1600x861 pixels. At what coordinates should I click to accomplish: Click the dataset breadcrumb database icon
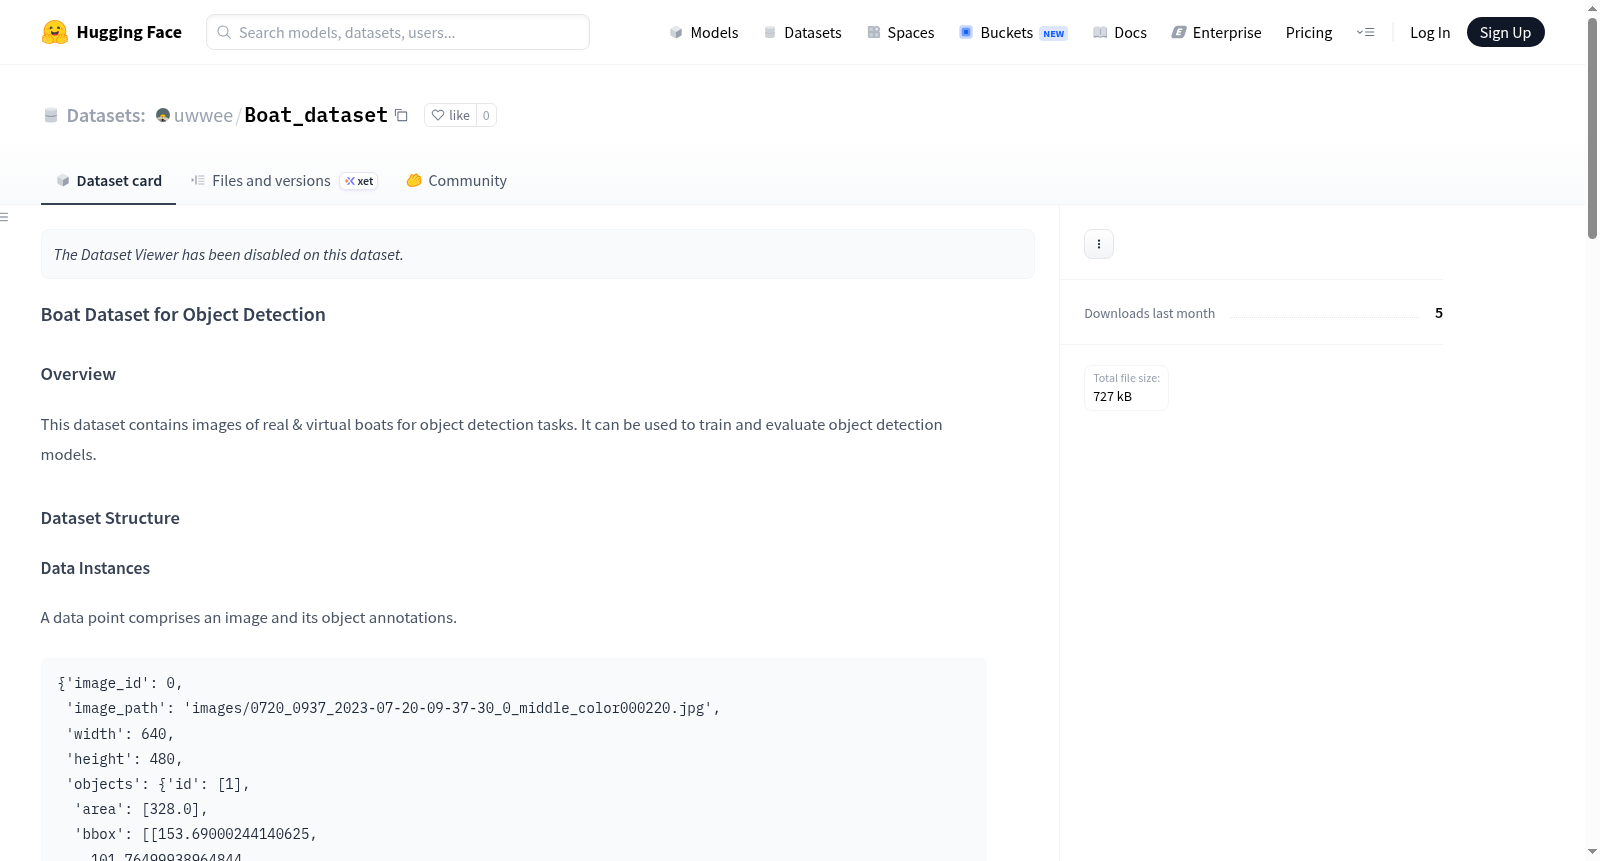pos(51,115)
